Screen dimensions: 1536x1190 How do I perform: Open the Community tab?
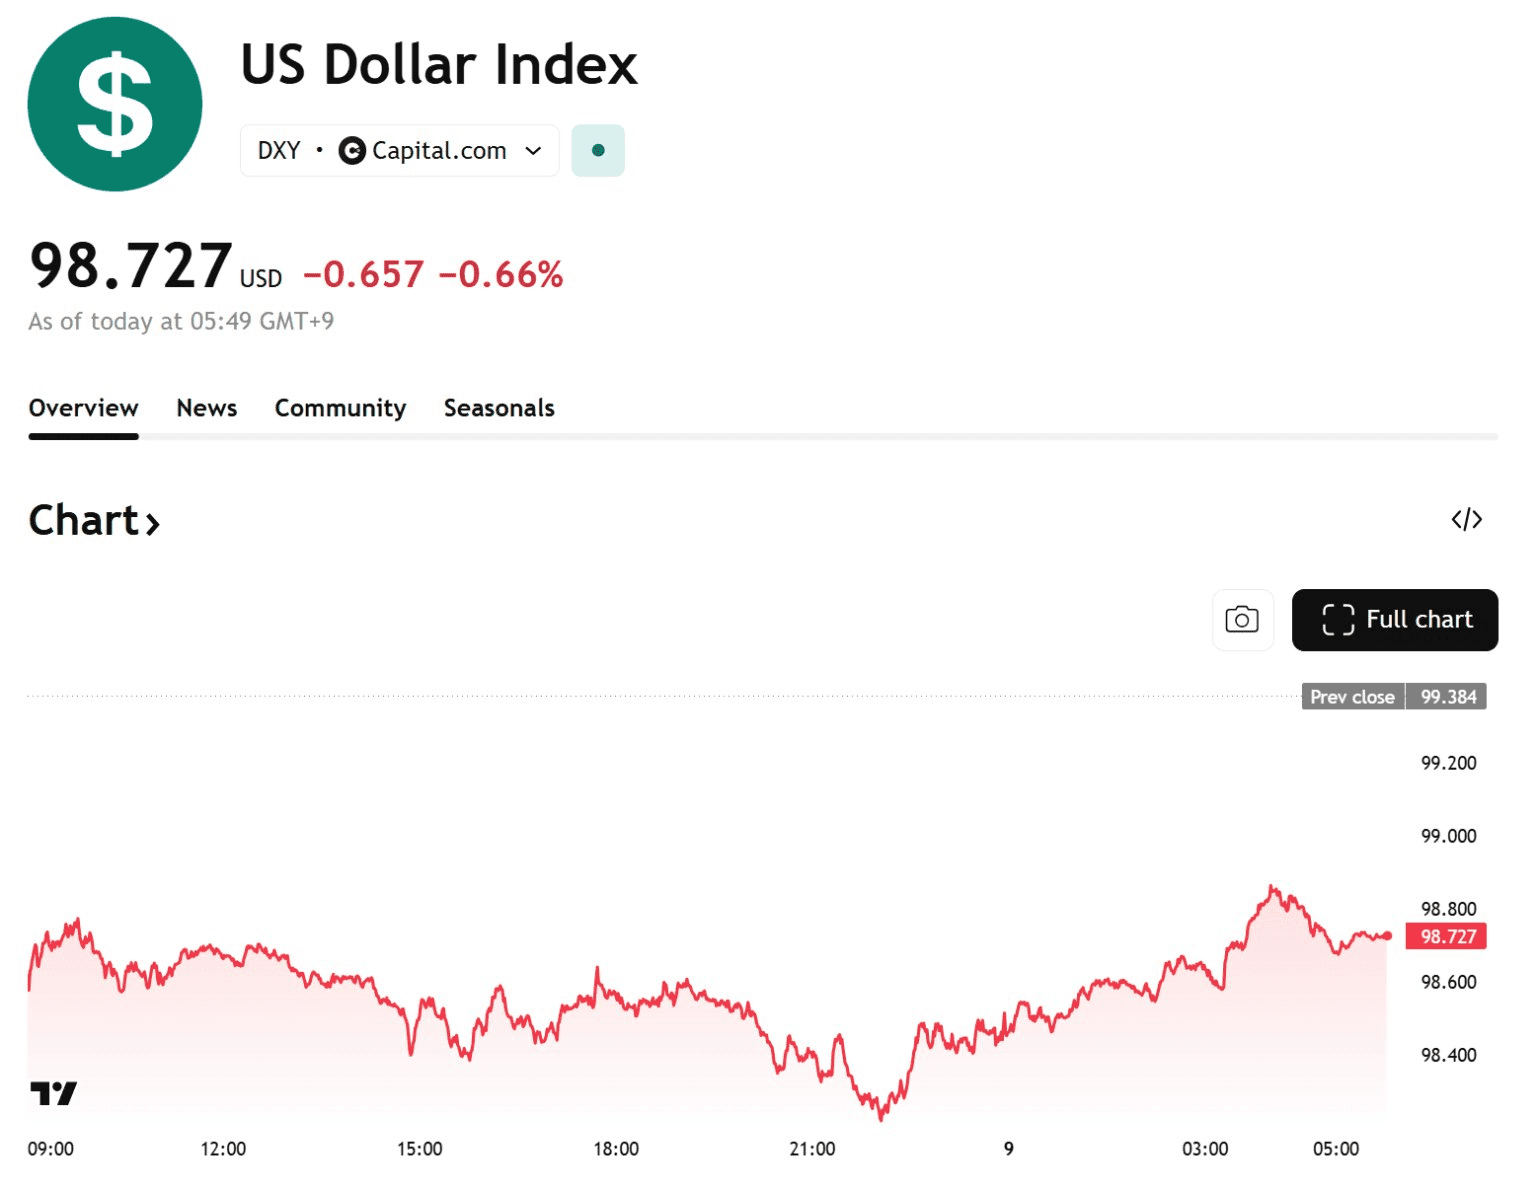(340, 408)
